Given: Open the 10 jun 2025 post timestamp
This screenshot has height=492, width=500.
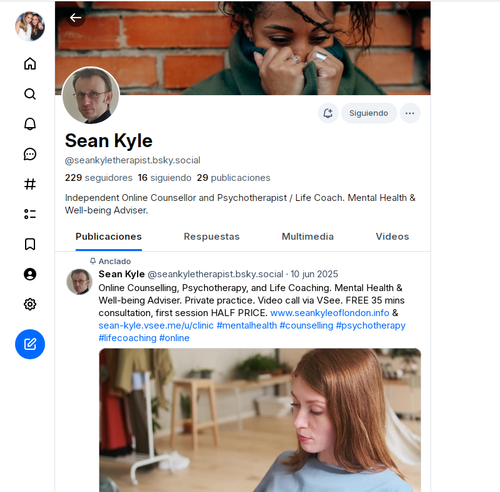Looking at the screenshot, I should tap(314, 274).
